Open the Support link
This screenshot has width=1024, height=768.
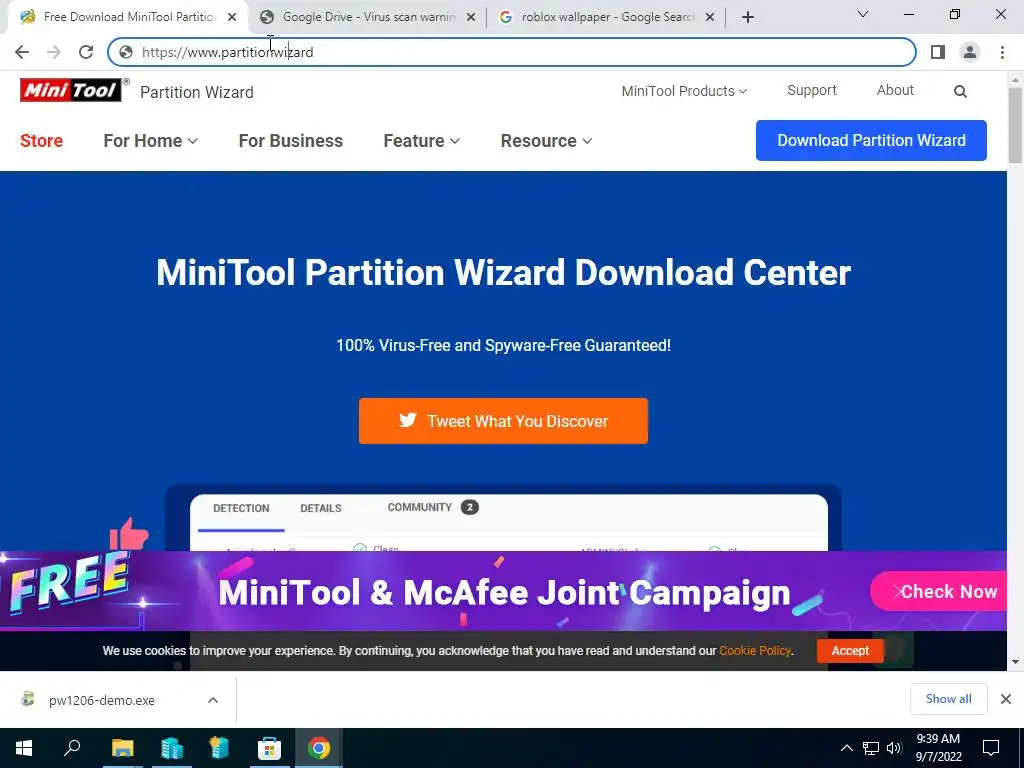[812, 90]
